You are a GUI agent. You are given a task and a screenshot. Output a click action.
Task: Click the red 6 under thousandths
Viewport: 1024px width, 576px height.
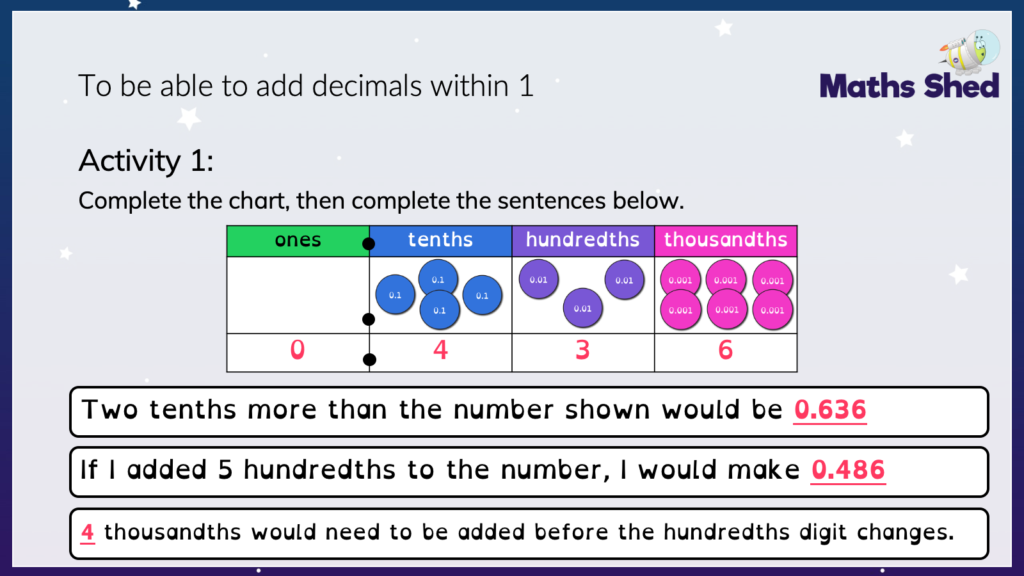(x=726, y=350)
